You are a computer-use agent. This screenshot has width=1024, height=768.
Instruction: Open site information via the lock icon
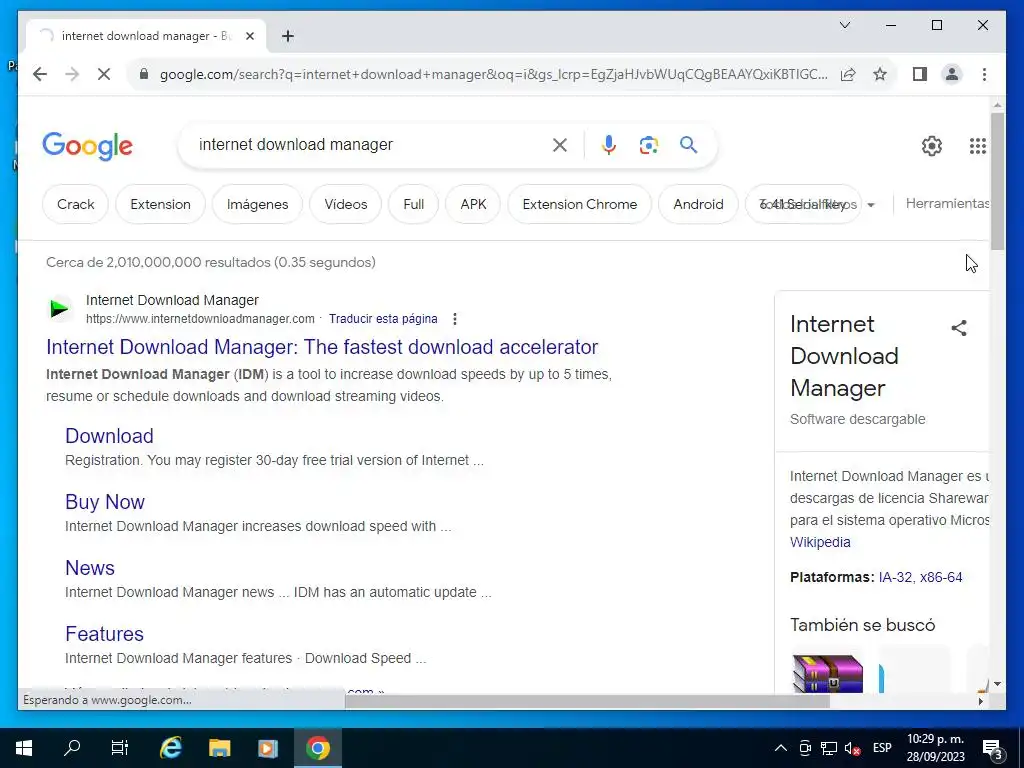pos(144,74)
